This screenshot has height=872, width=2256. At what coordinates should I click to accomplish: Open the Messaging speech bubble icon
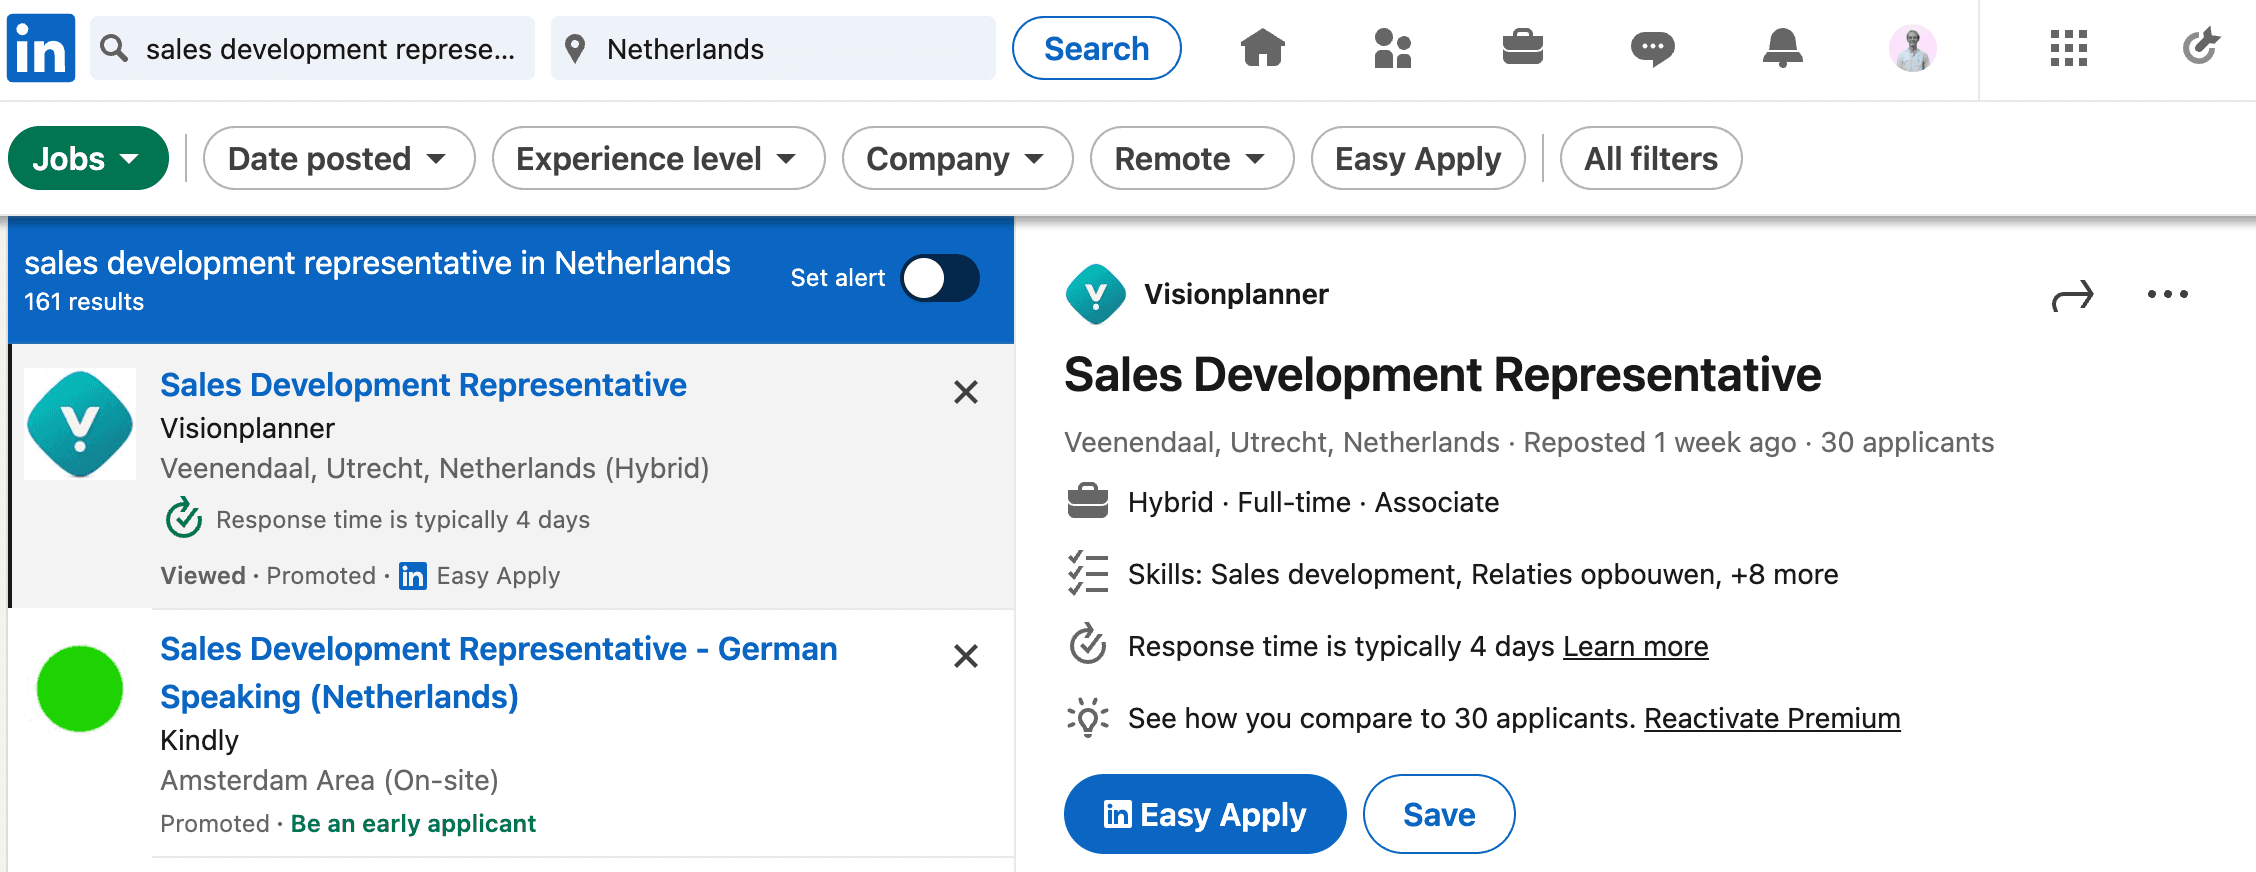[1652, 48]
